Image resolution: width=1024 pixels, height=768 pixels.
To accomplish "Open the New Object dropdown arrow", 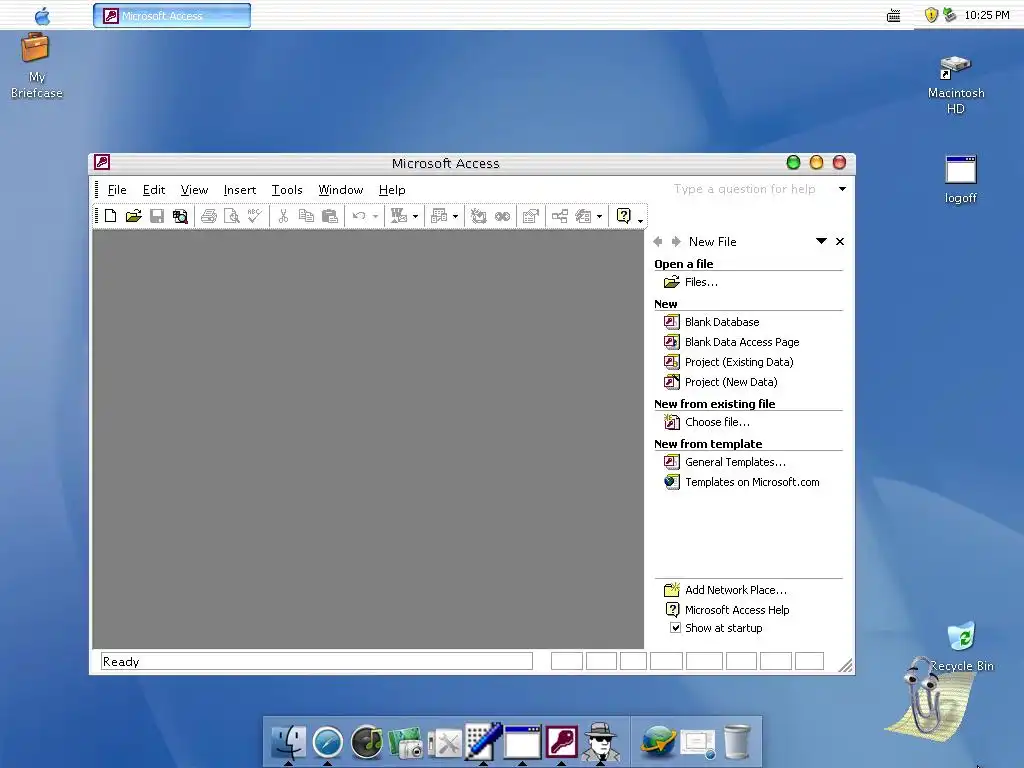I will (x=600, y=216).
